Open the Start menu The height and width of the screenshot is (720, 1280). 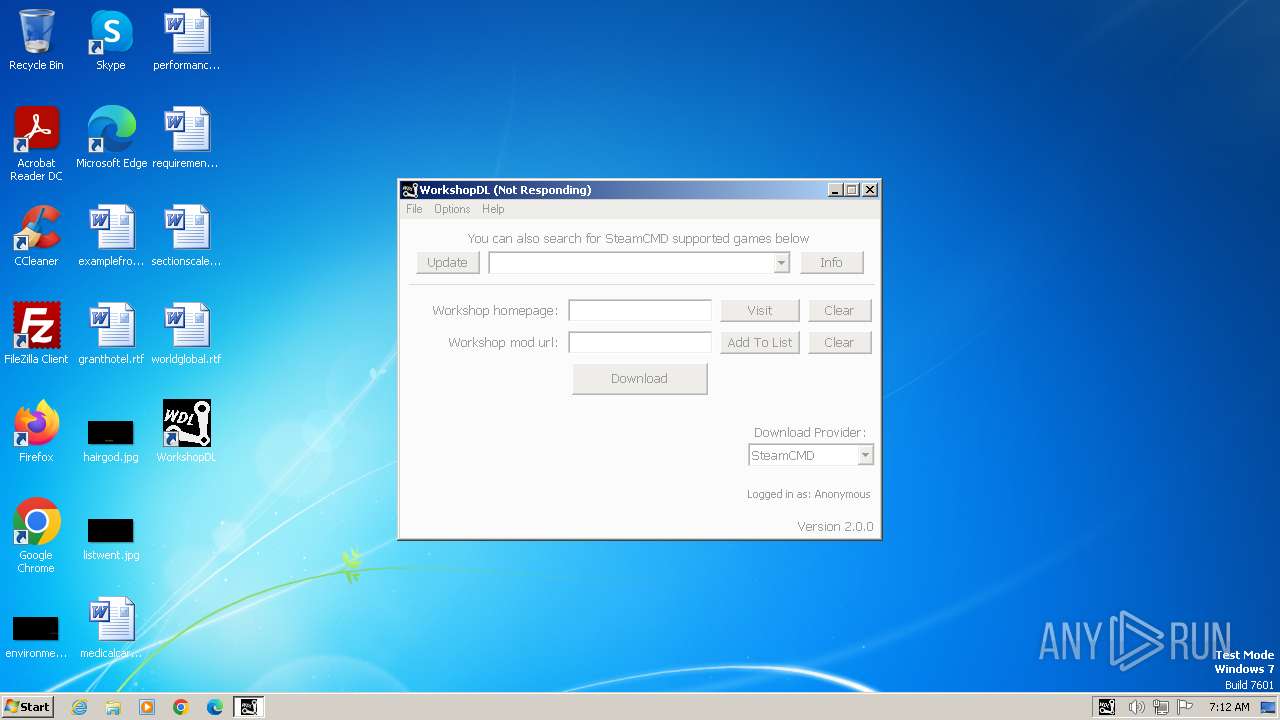27,707
